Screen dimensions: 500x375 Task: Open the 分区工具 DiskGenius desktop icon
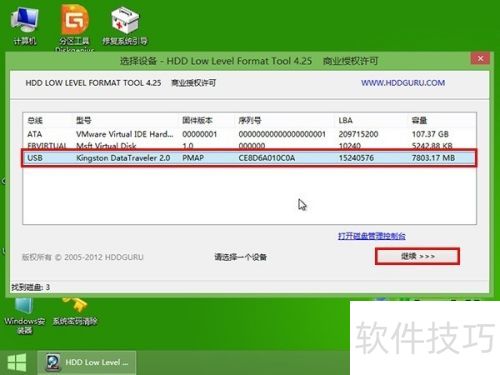tap(74, 28)
